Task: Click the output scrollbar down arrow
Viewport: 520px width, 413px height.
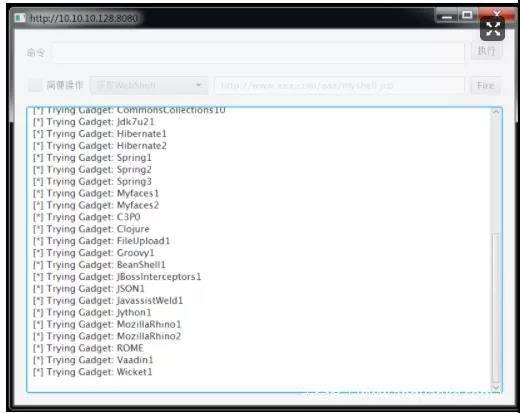Action: pos(496,387)
